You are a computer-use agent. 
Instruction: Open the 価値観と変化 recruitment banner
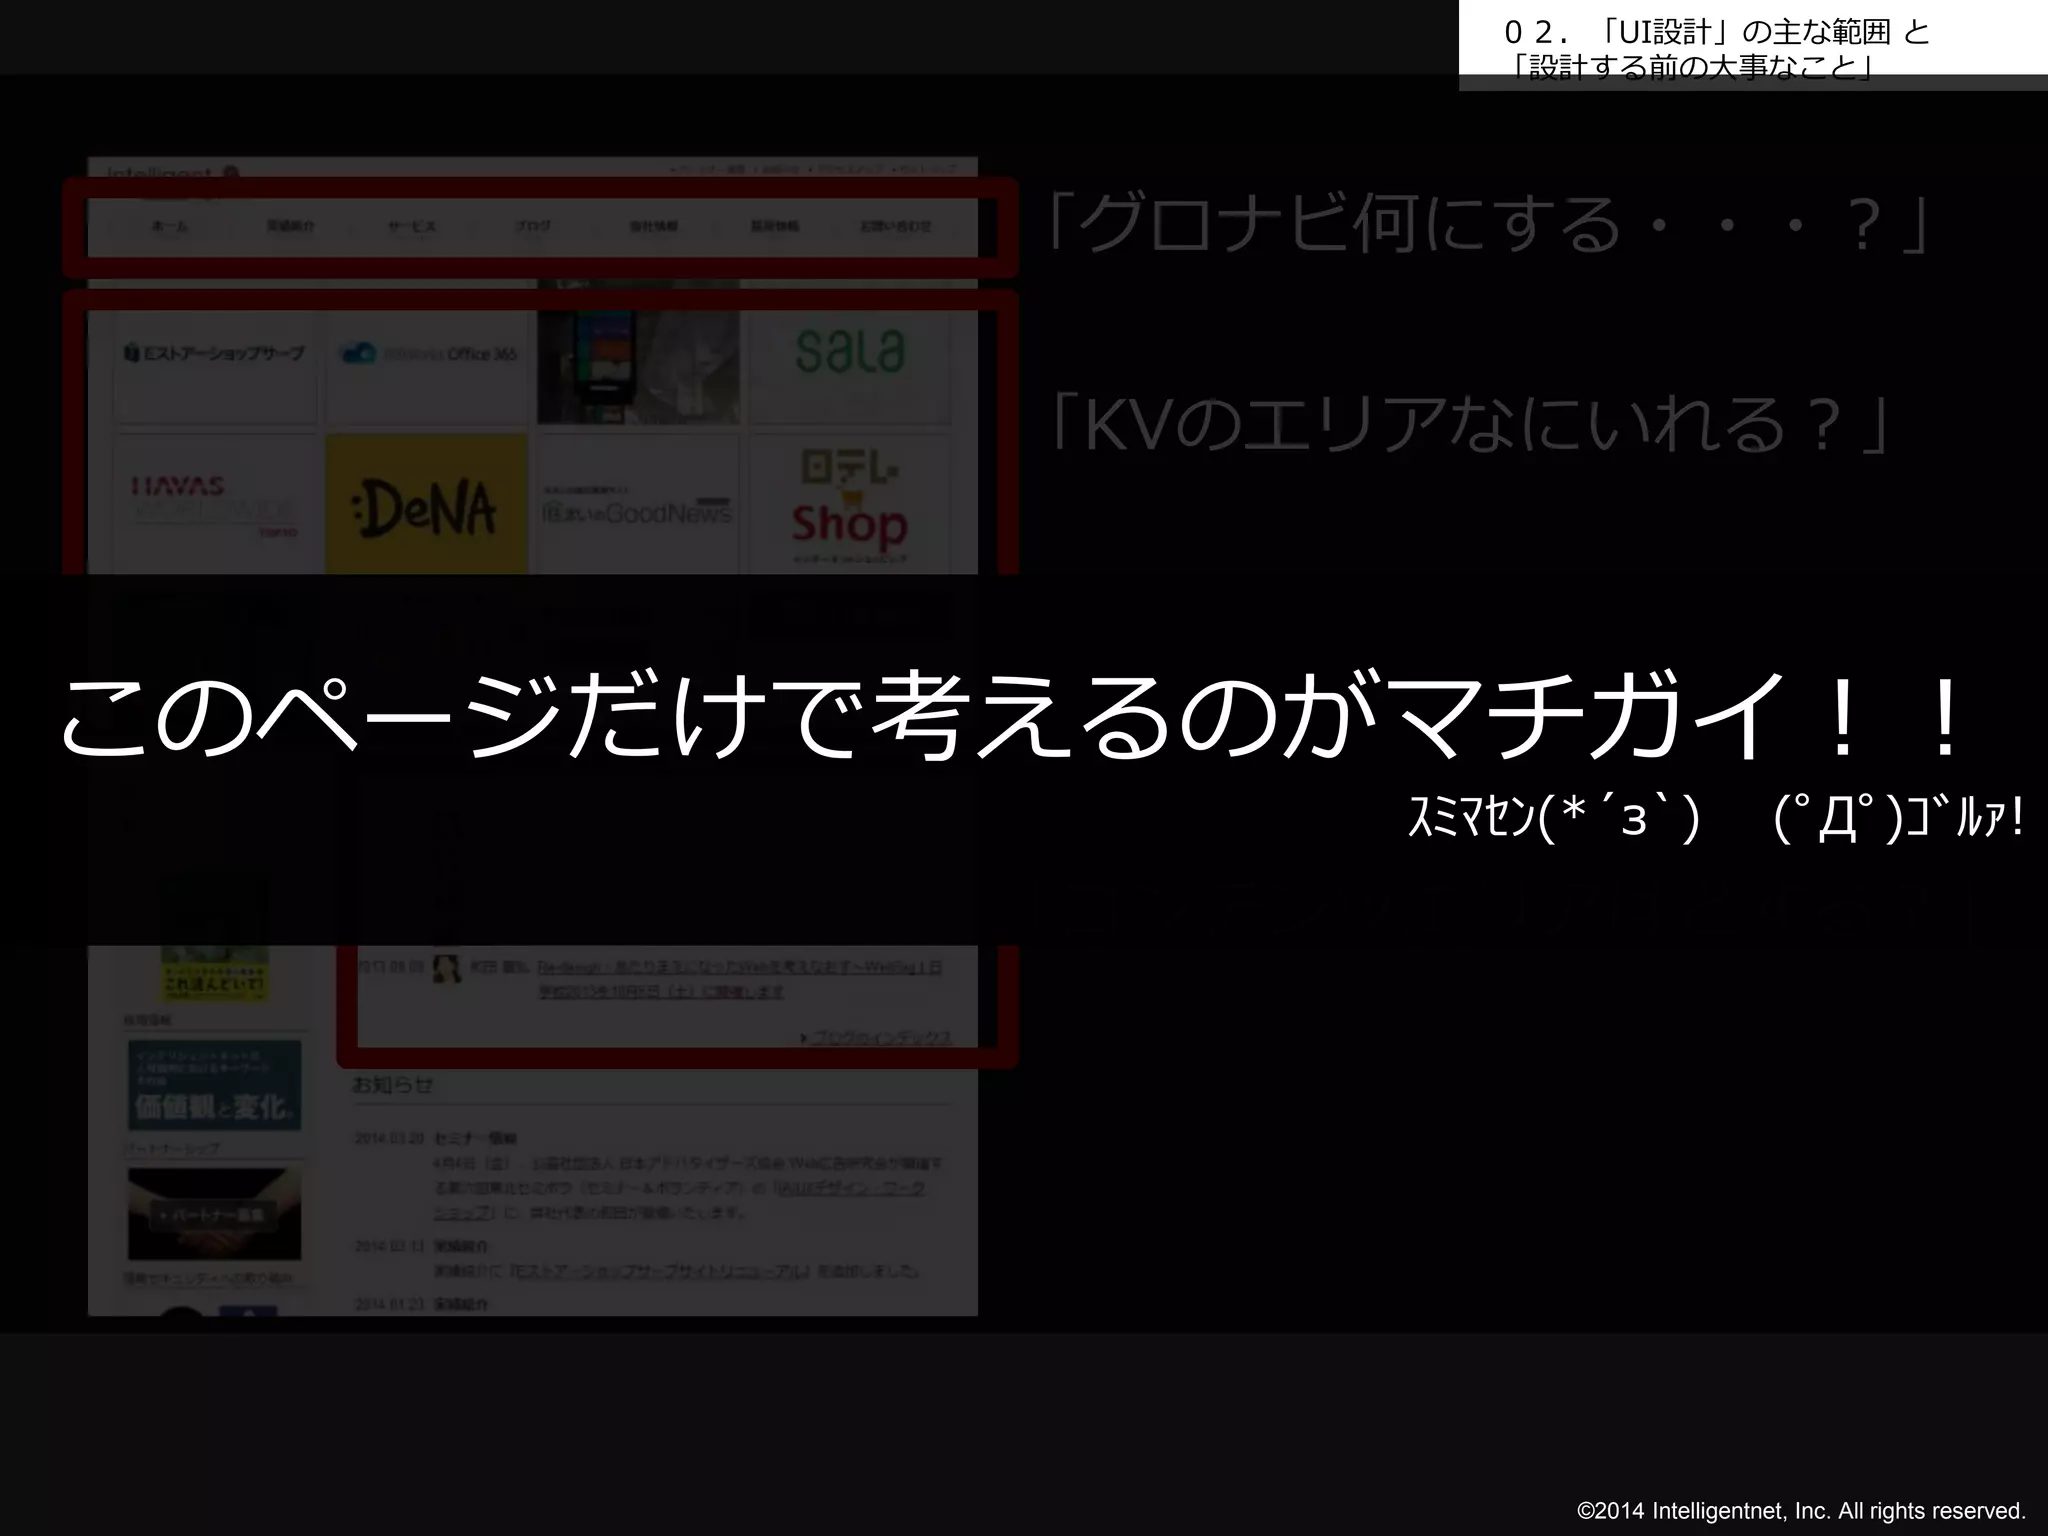coord(214,1085)
